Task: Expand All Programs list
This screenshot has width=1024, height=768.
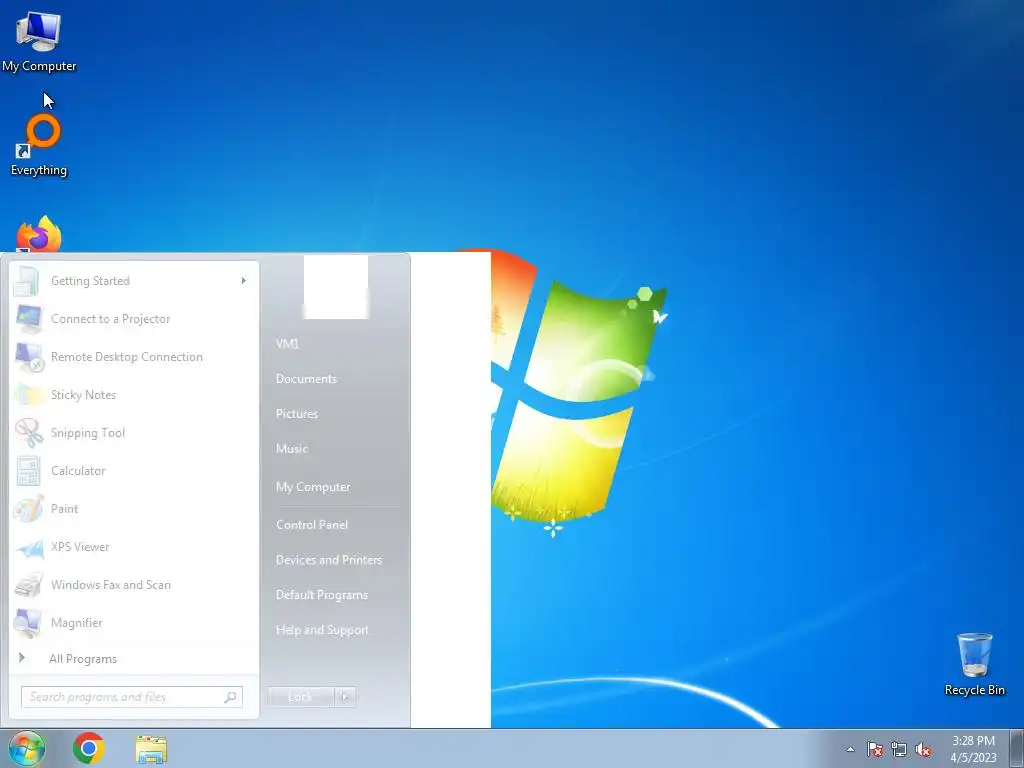Action: (83, 659)
